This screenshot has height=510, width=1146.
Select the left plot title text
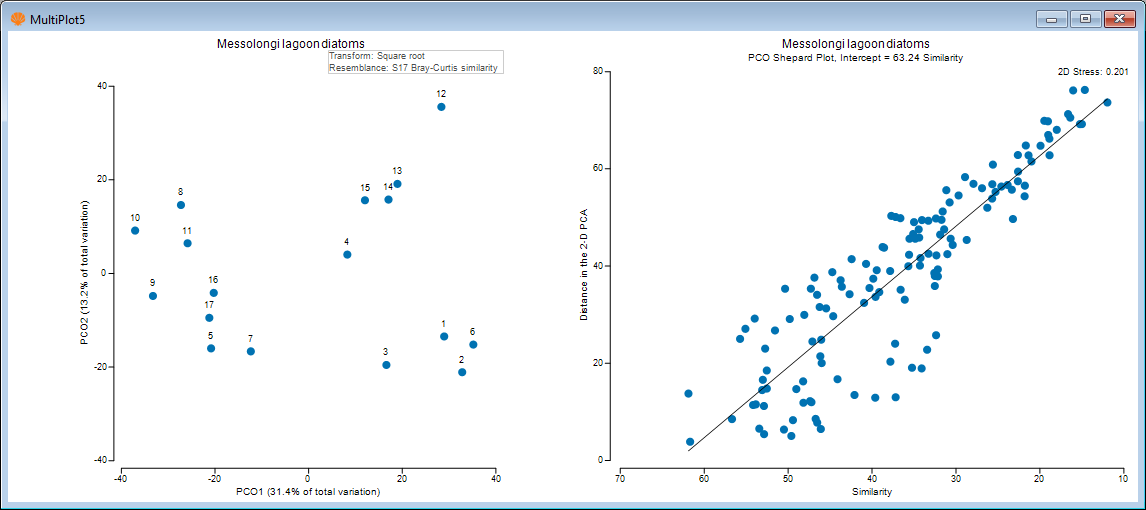[290, 44]
